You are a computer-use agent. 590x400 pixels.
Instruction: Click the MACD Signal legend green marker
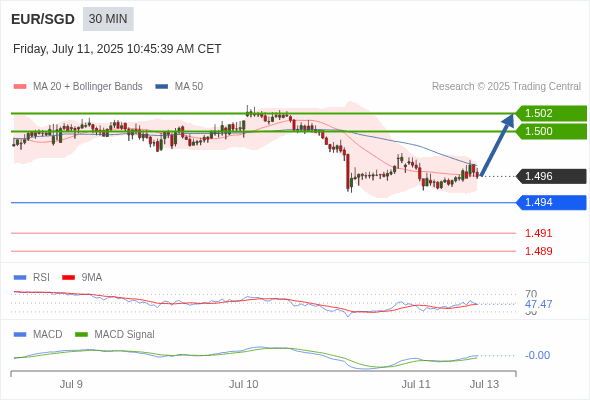coord(81,335)
